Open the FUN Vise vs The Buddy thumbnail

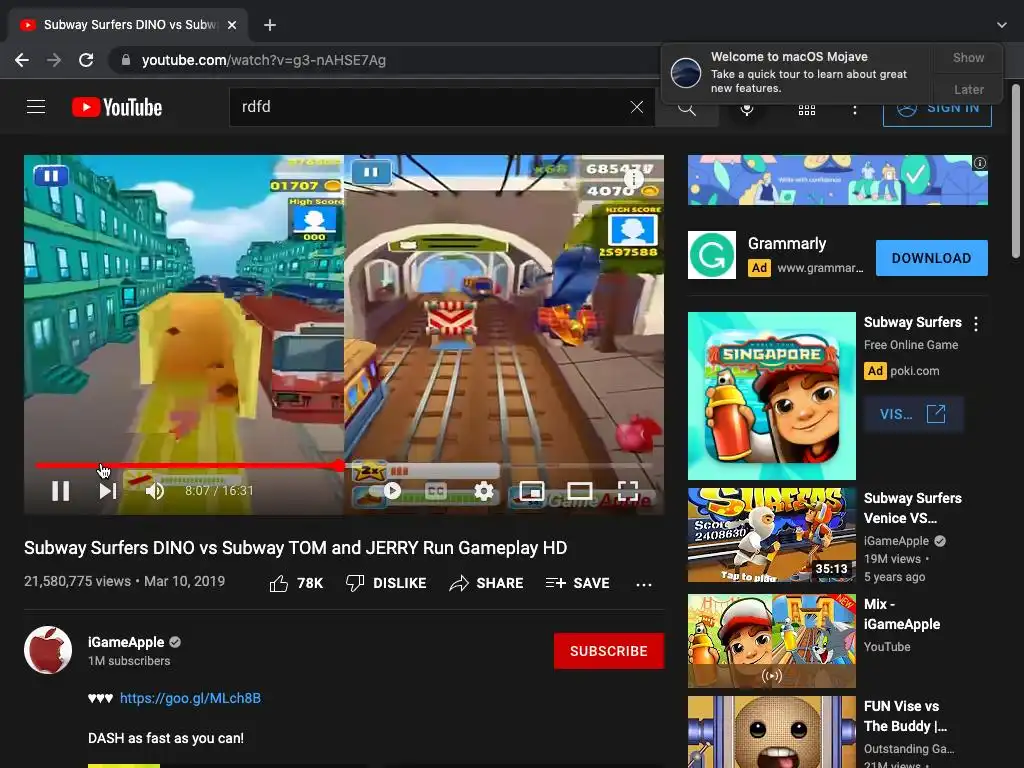tap(771, 732)
